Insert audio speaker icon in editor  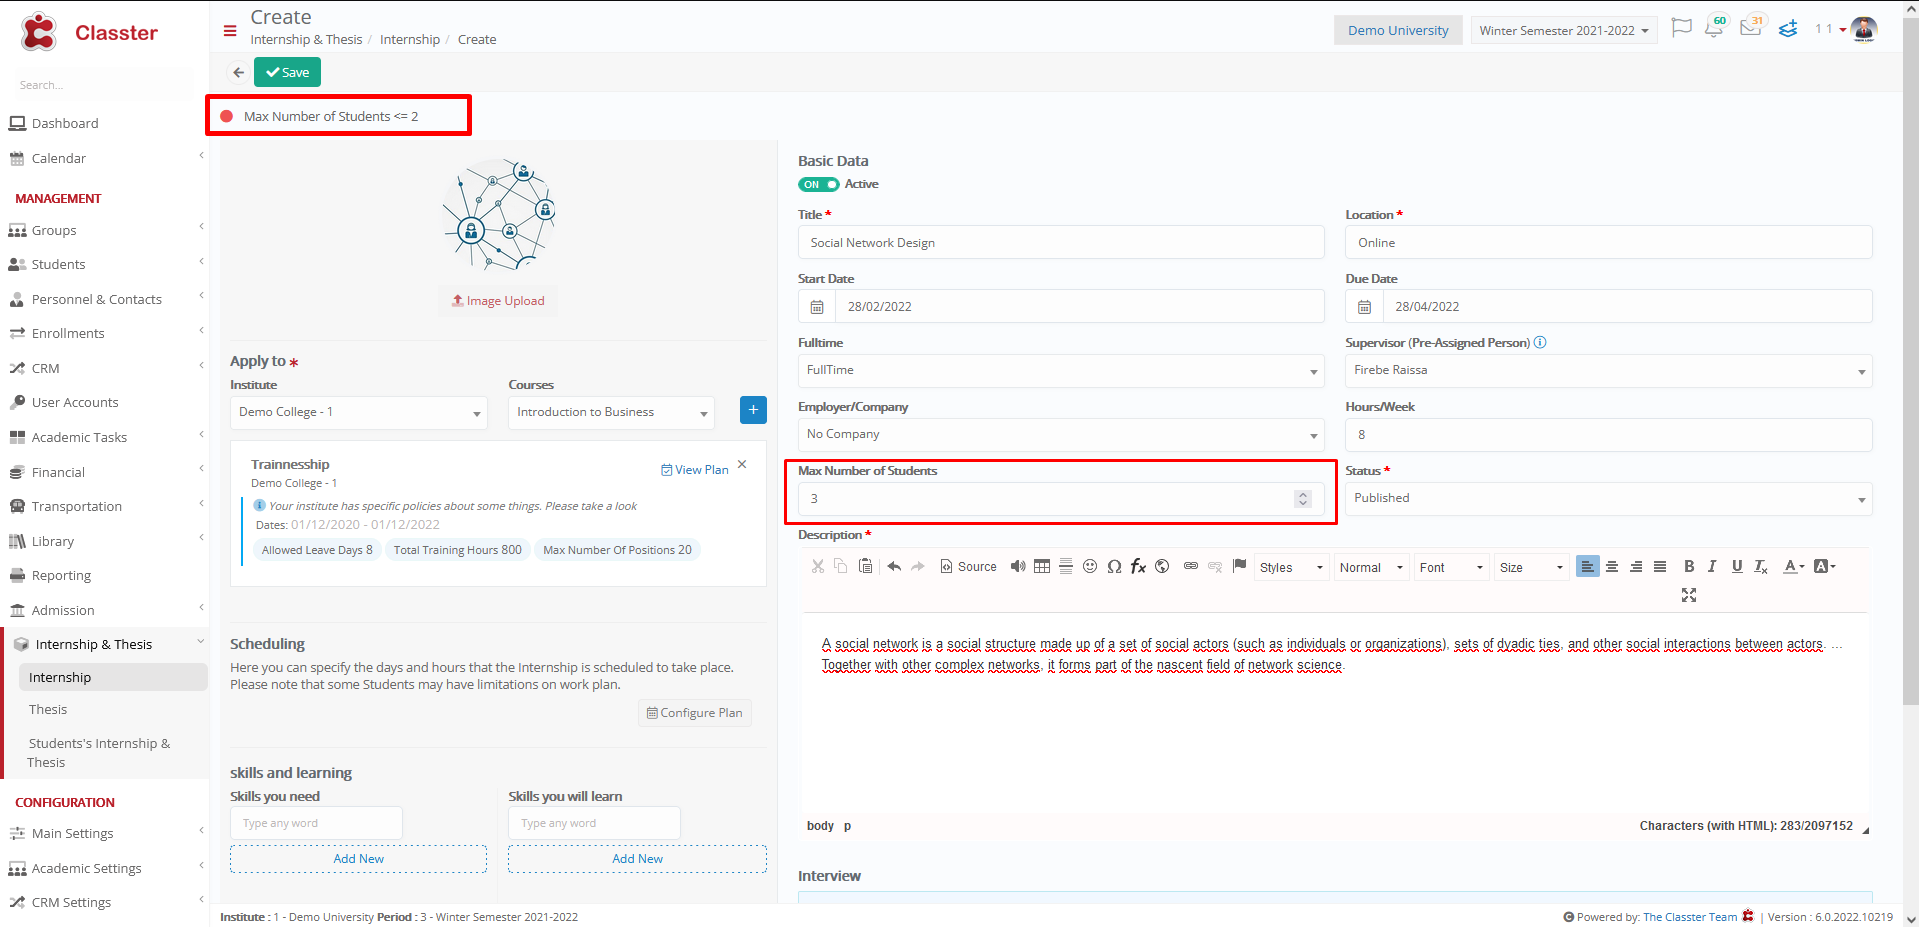[x=1018, y=566]
